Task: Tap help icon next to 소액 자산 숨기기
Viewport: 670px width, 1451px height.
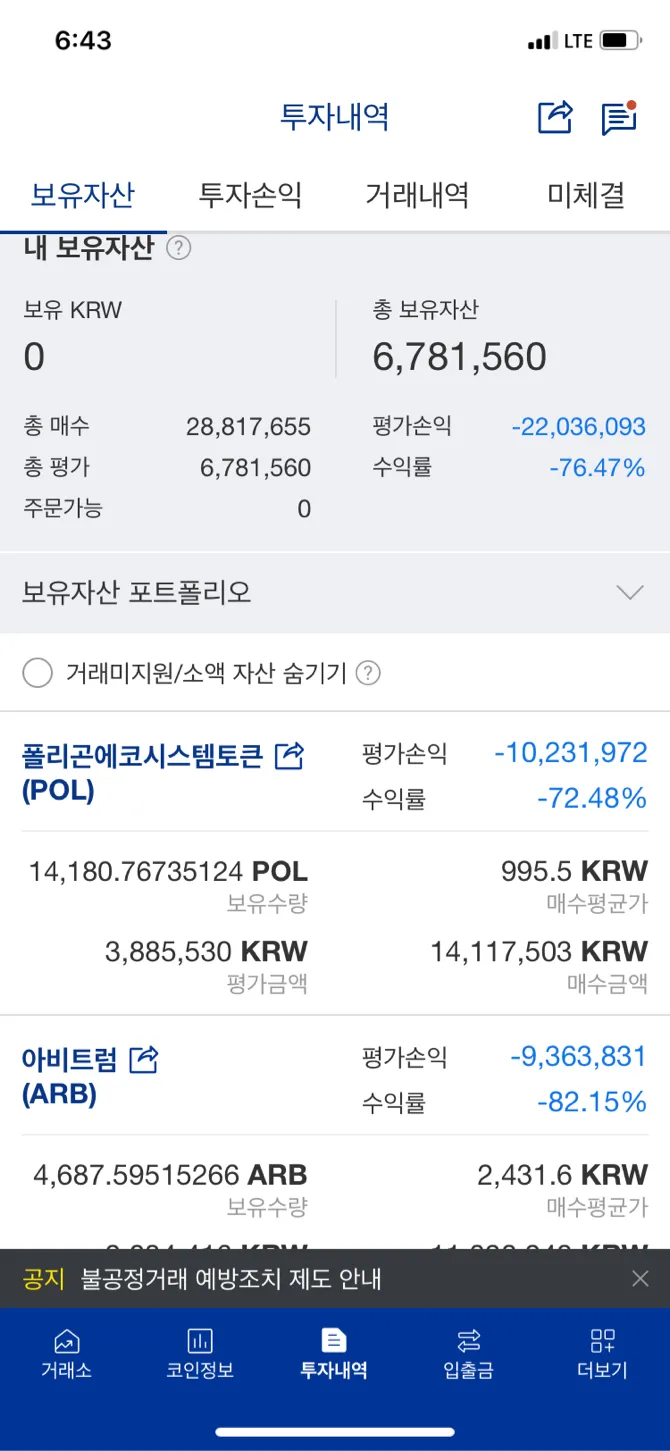Action: (x=368, y=674)
